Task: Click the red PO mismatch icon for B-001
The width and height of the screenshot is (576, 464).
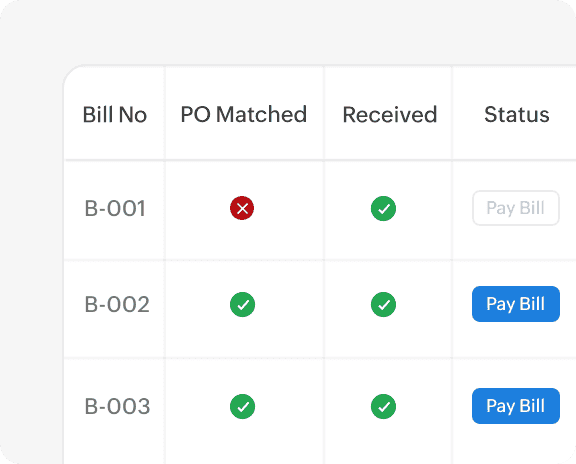Action: [x=242, y=208]
